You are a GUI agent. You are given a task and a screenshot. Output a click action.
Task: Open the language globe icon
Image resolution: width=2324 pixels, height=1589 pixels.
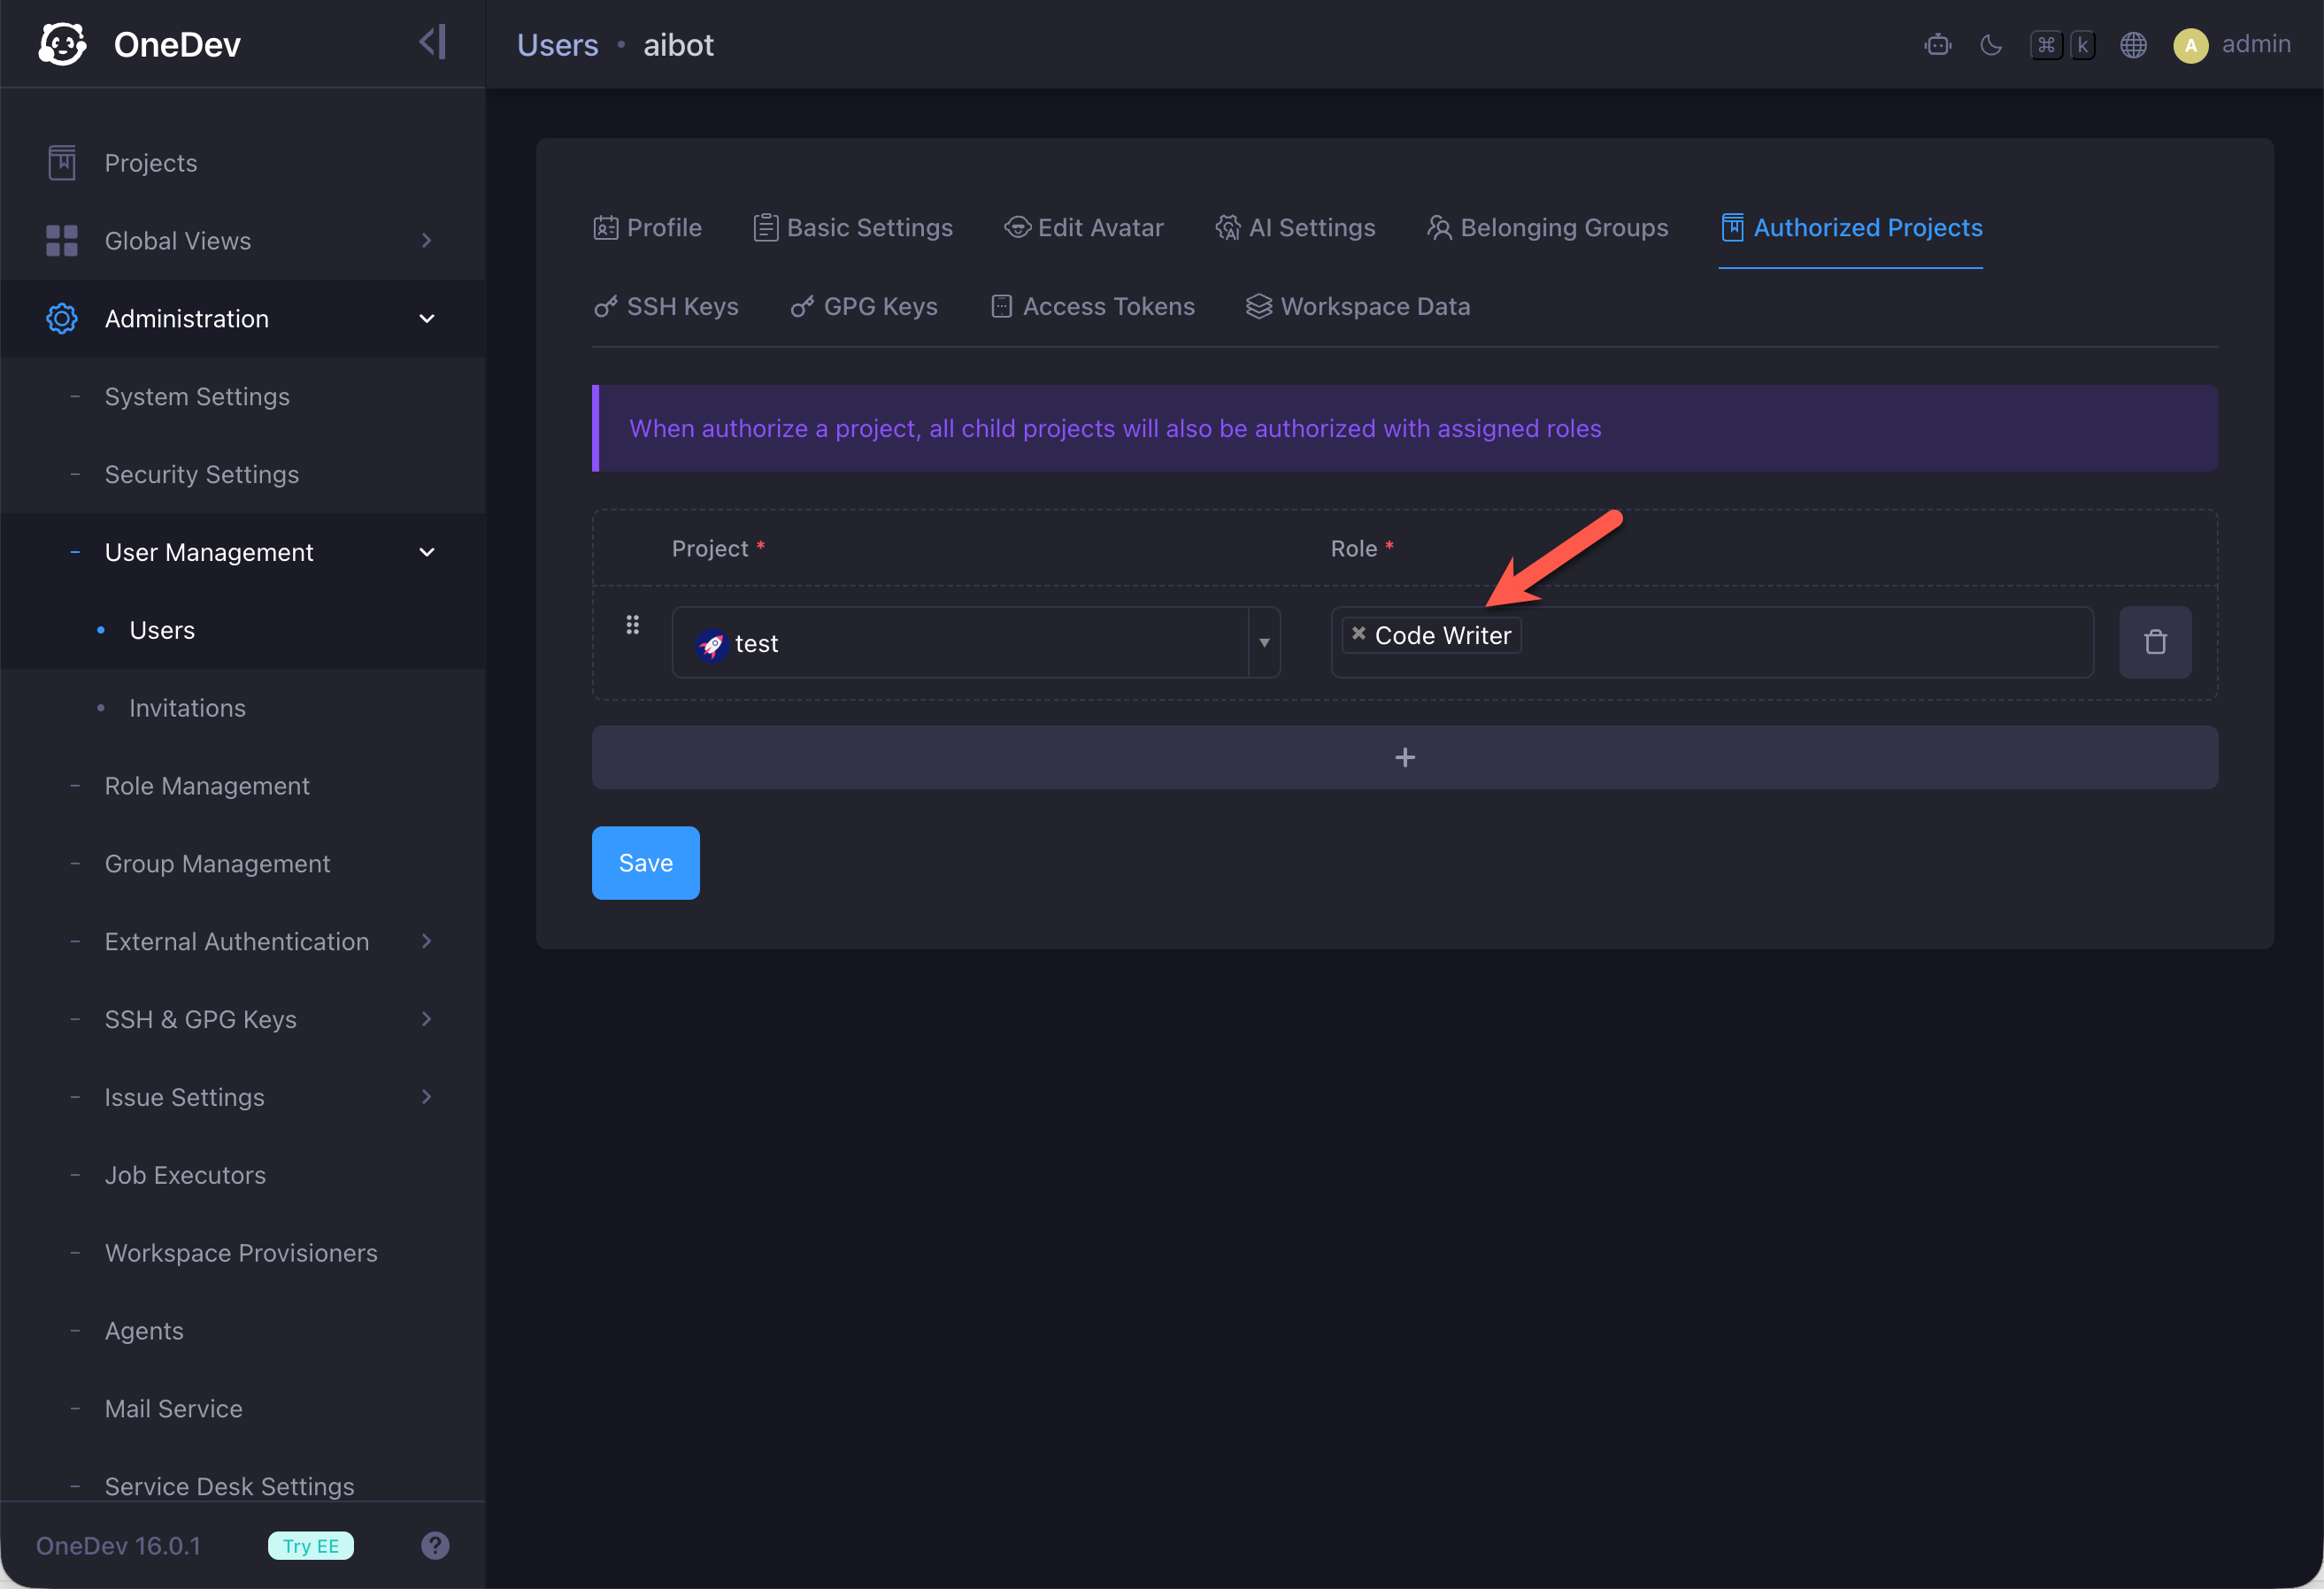coord(2133,45)
